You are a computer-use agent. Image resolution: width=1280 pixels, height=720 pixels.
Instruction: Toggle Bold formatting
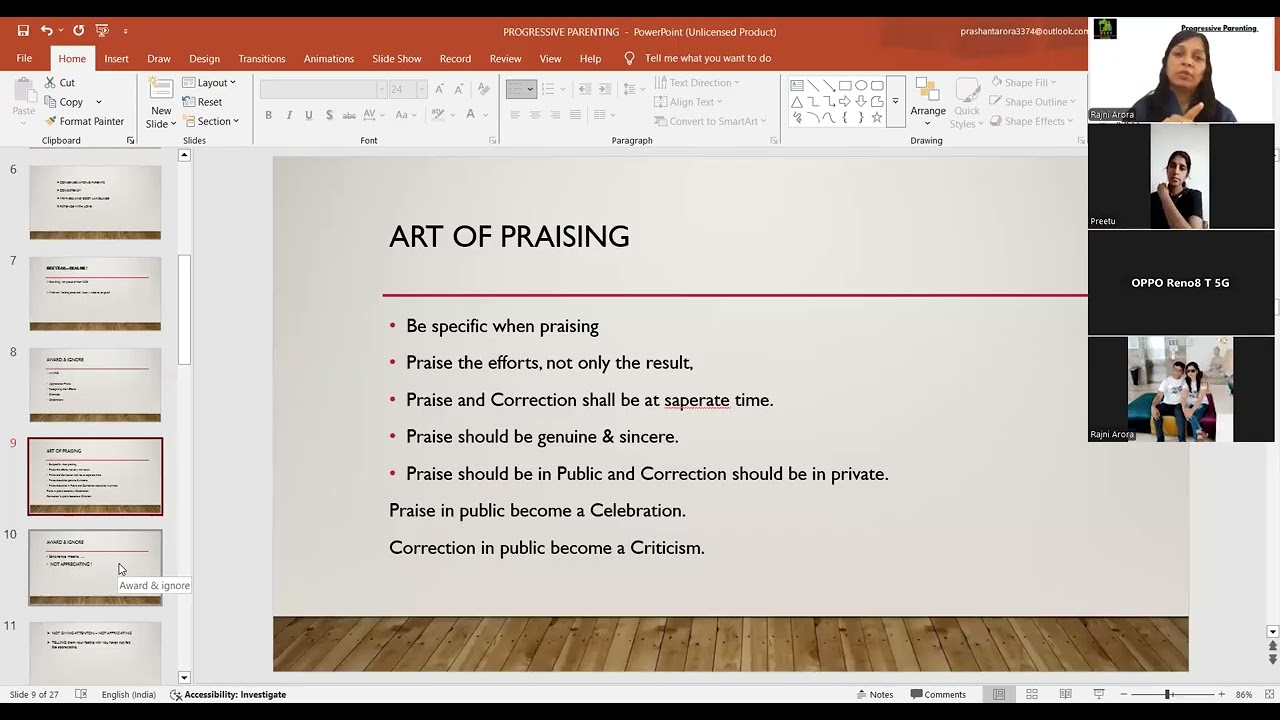coord(268,115)
